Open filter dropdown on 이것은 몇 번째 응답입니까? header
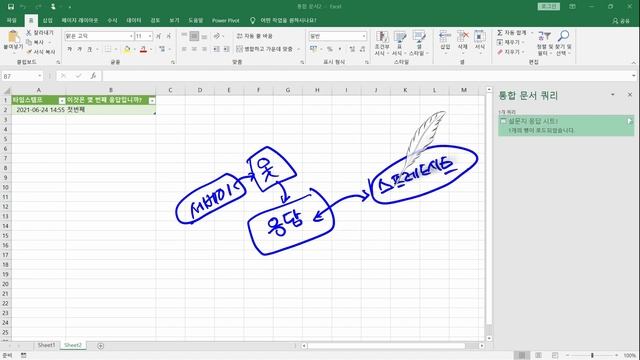 click(152, 100)
